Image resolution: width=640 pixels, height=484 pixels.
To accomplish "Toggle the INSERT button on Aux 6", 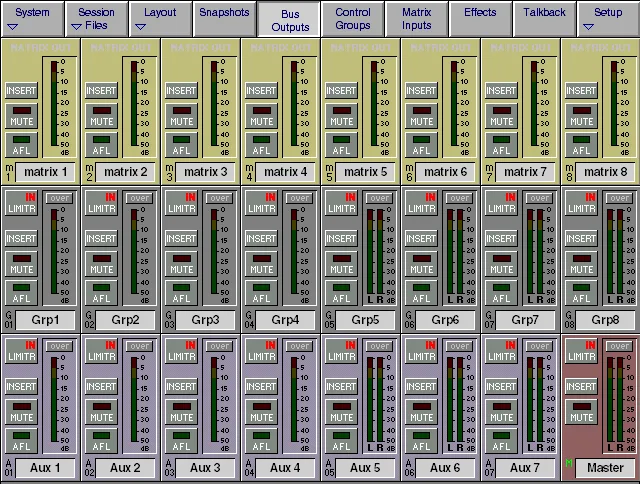I will coord(422,387).
